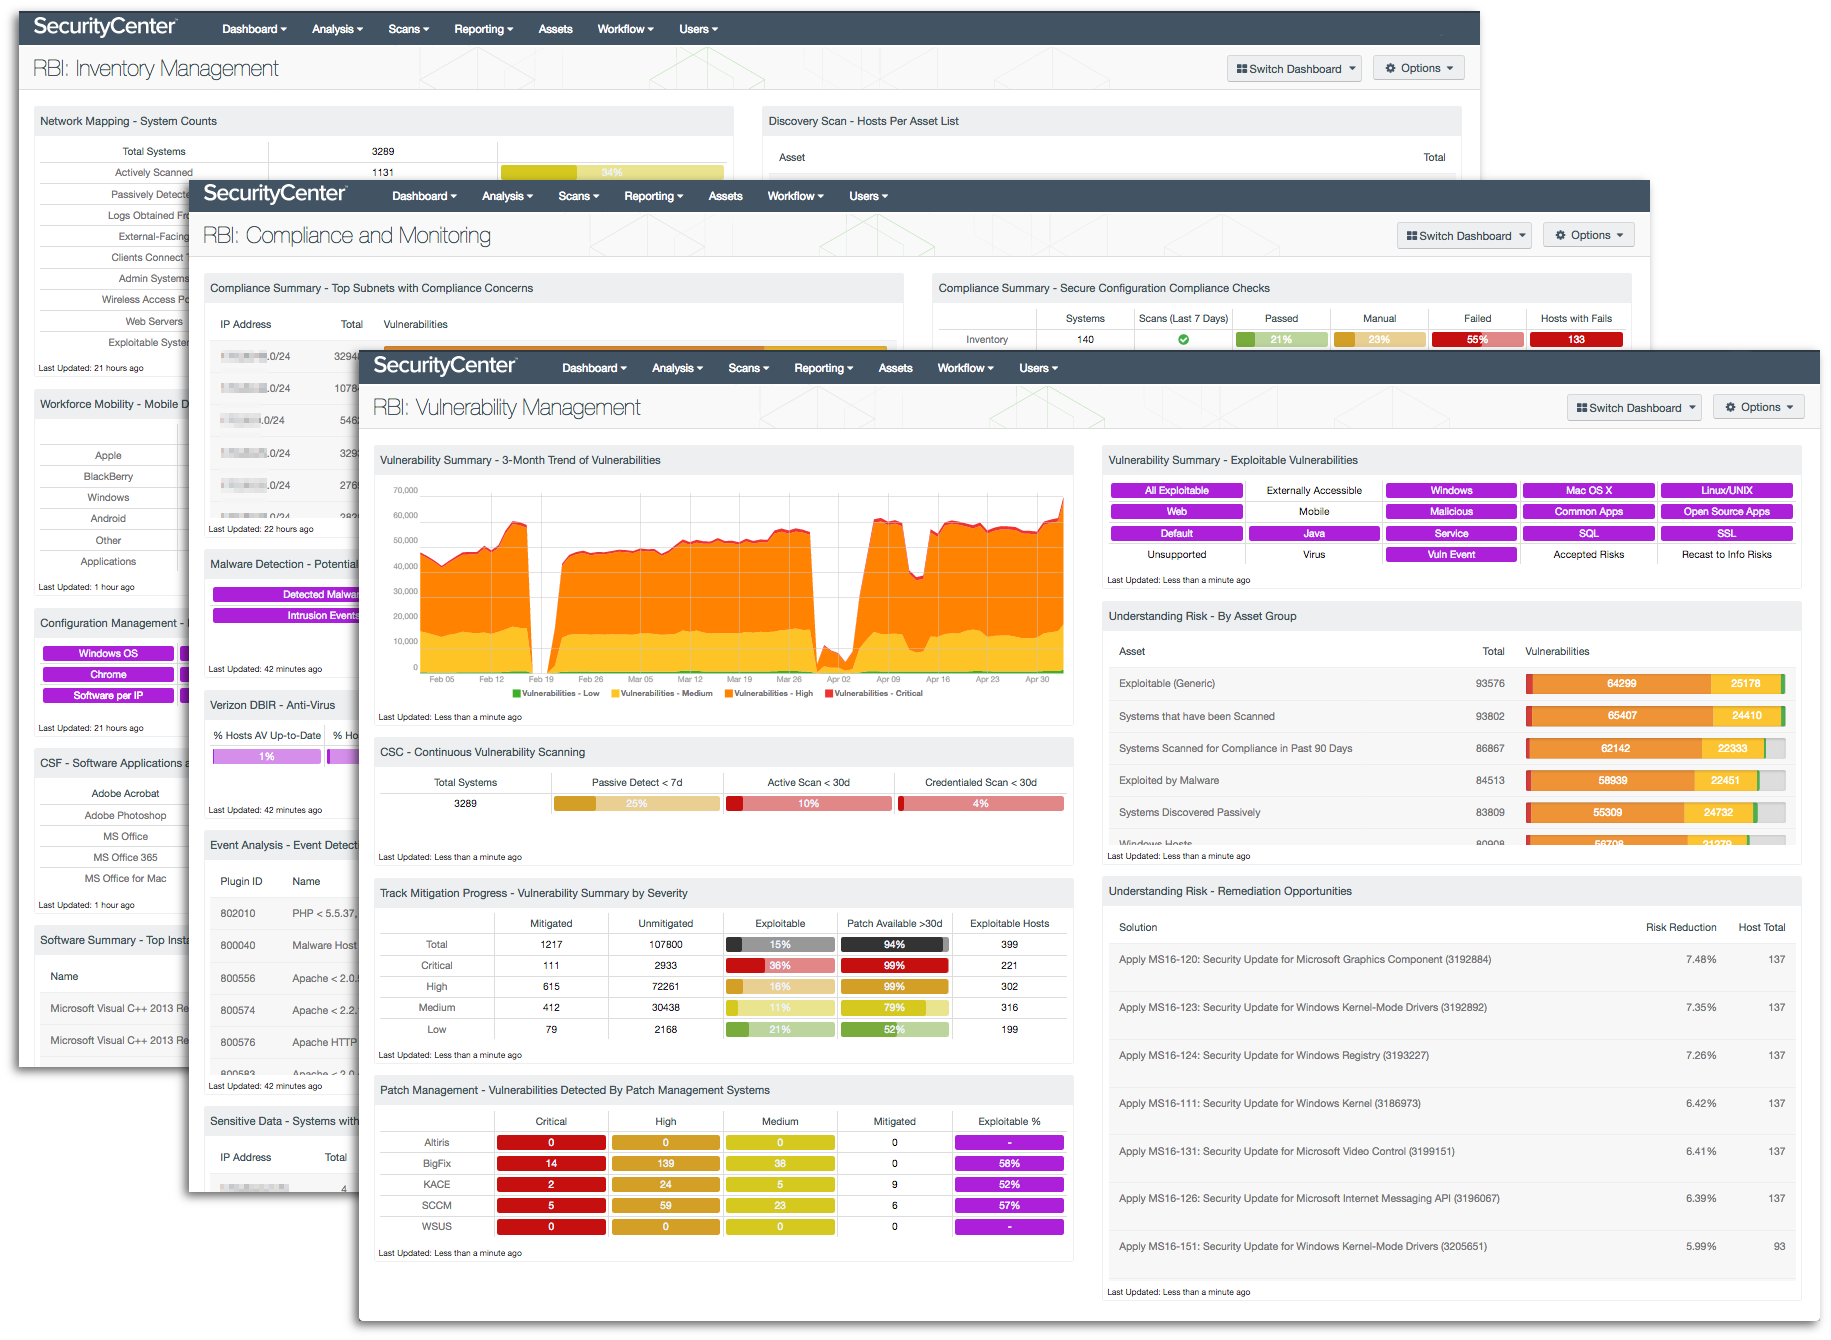Open Analysis menu in Inventory Management window
This screenshot has height=1340, width=1831.
click(x=337, y=29)
